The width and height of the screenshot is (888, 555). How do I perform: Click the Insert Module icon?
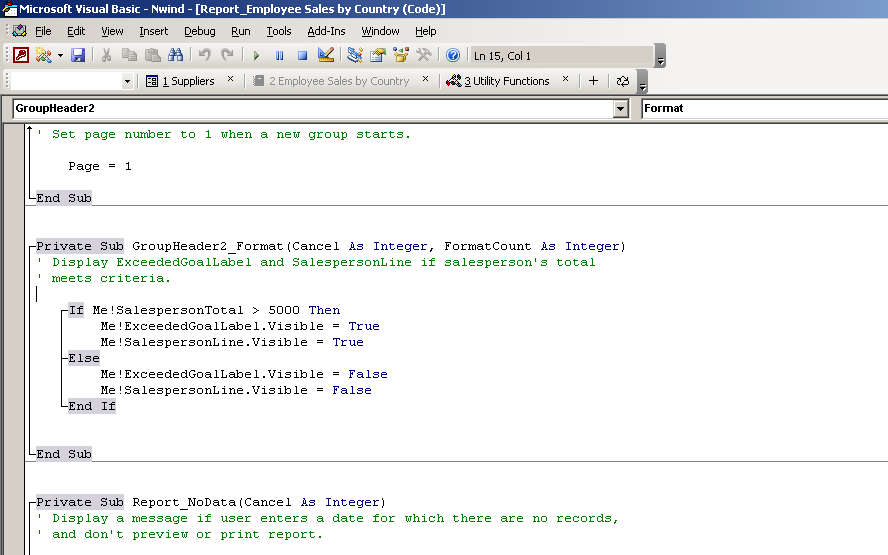[x=44, y=55]
